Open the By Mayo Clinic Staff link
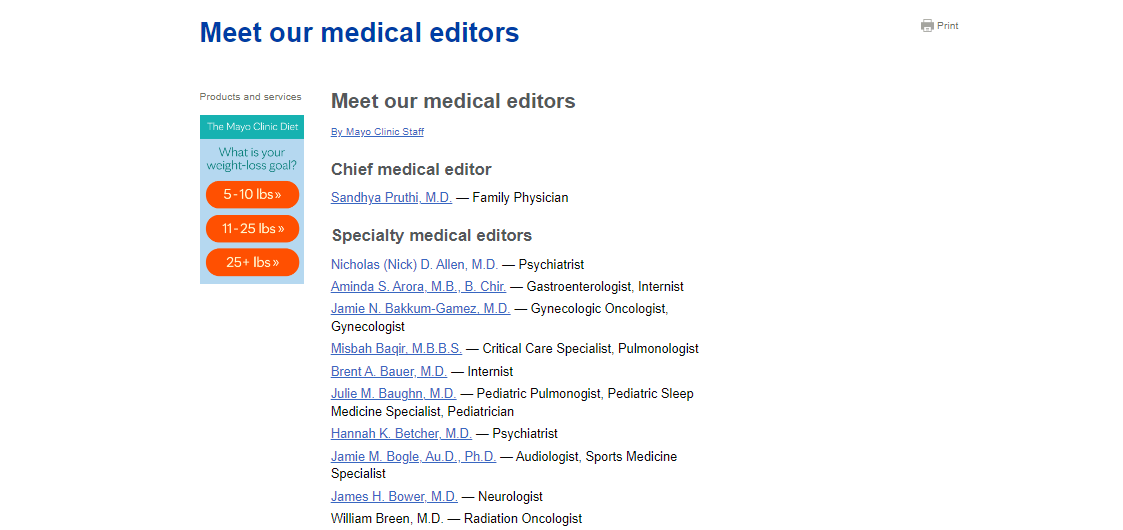The image size is (1123, 530). coord(377,132)
